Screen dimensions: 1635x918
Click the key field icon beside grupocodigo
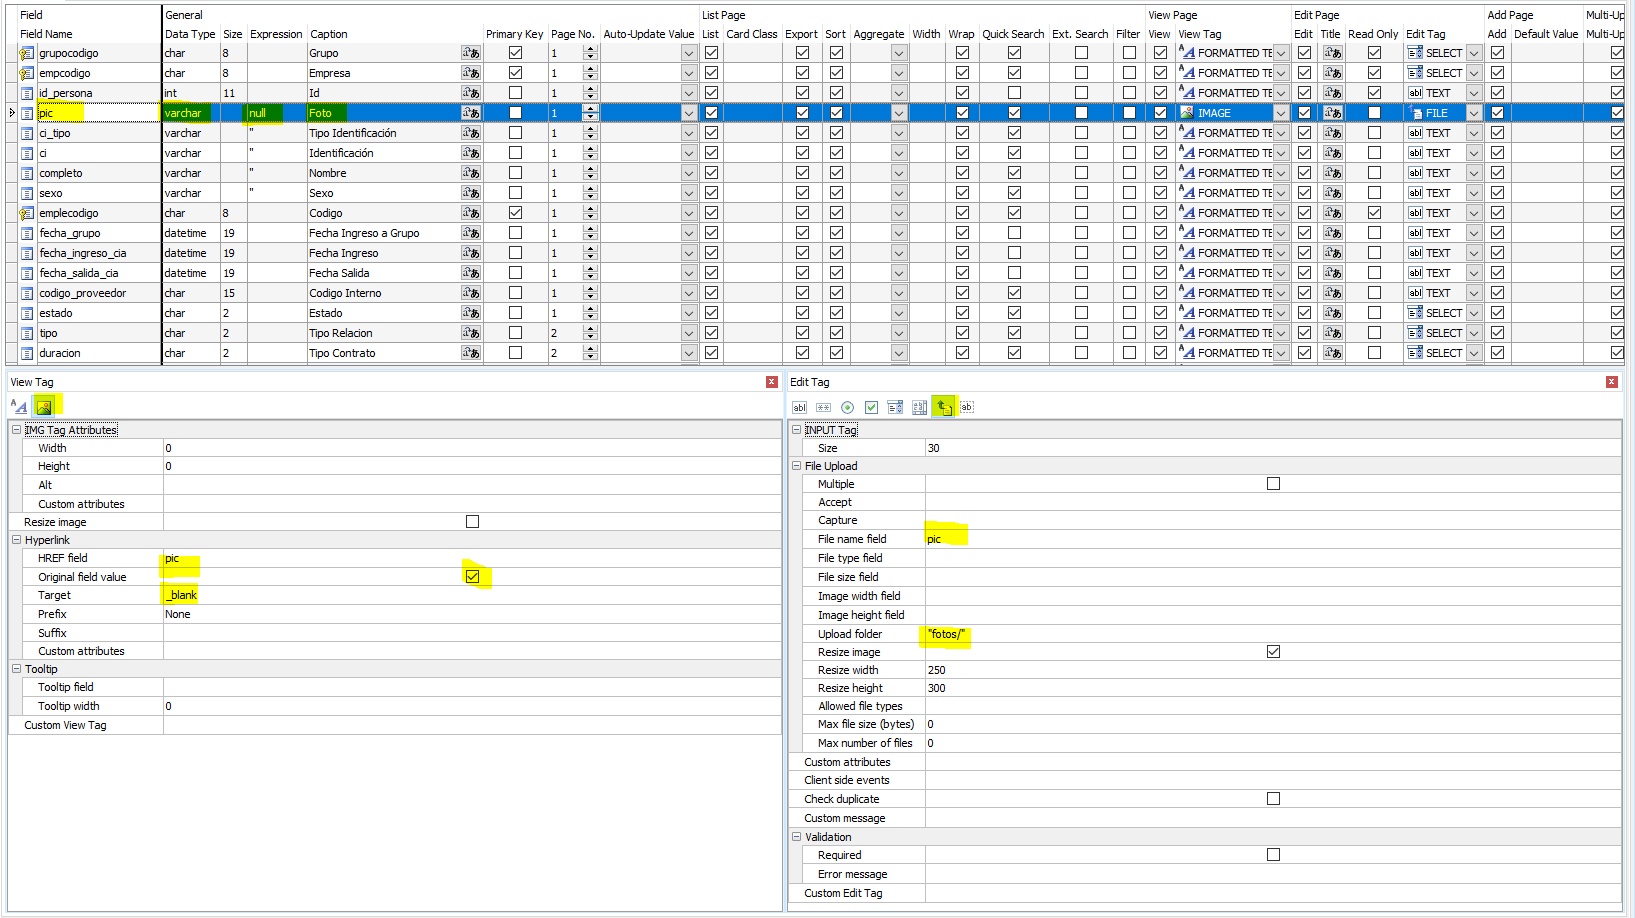click(x=27, y=53)
